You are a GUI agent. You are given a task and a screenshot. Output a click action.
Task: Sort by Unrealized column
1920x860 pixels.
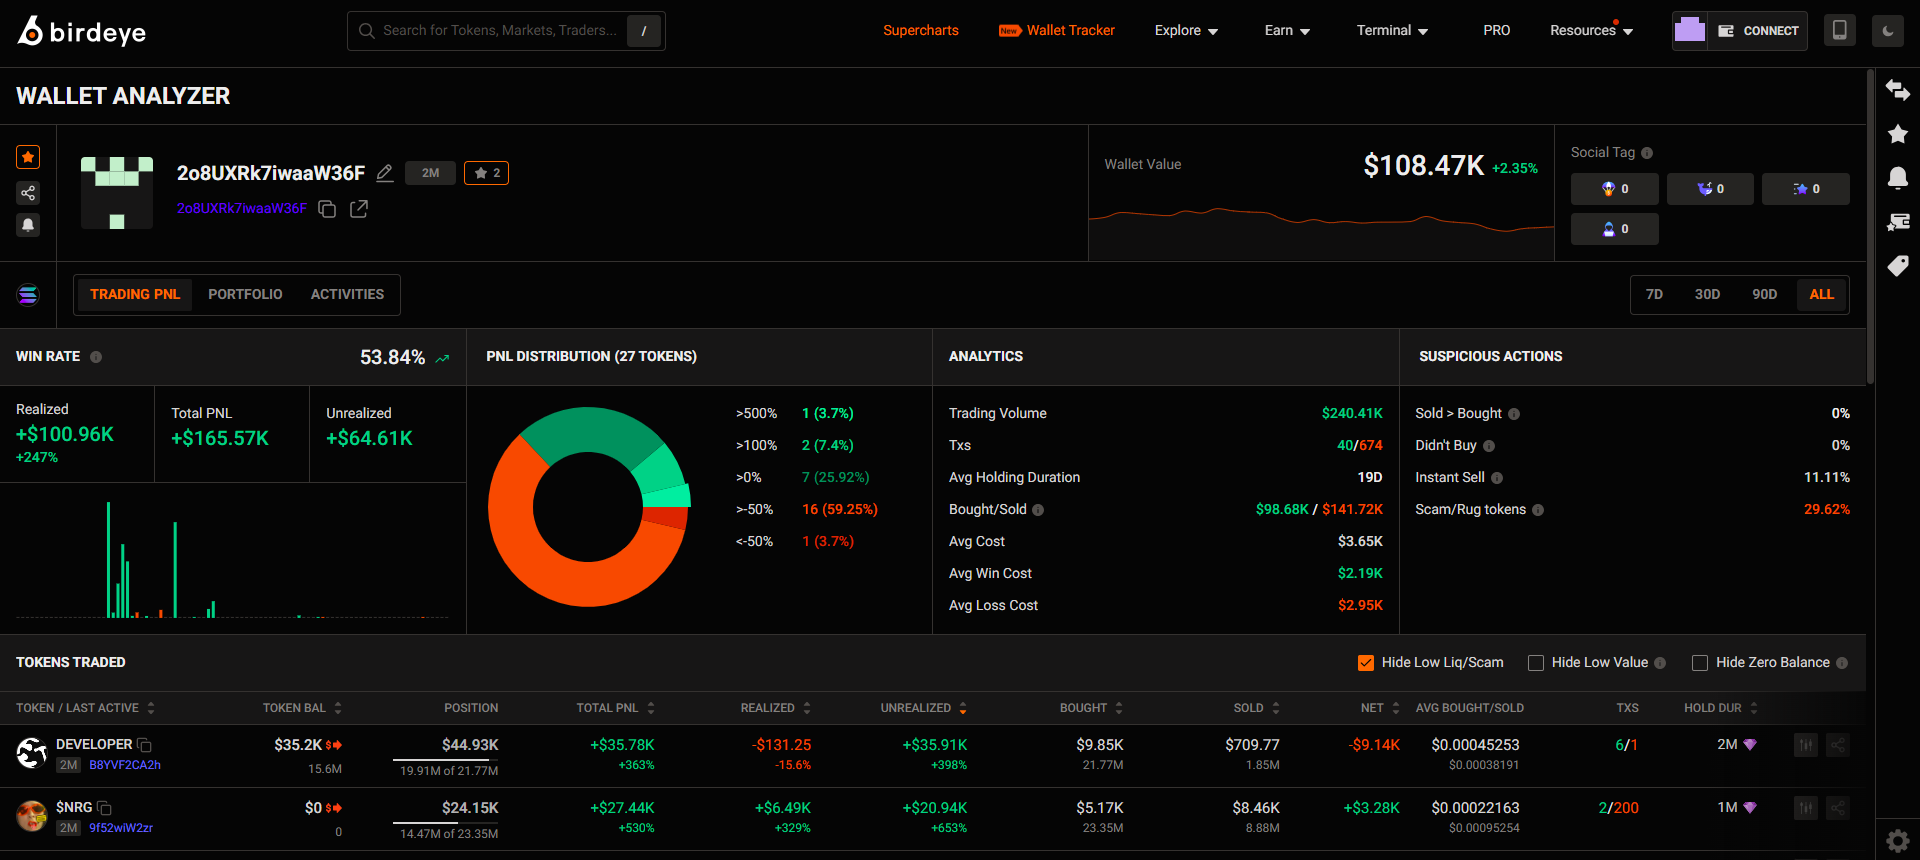click(x=923, y=708)
